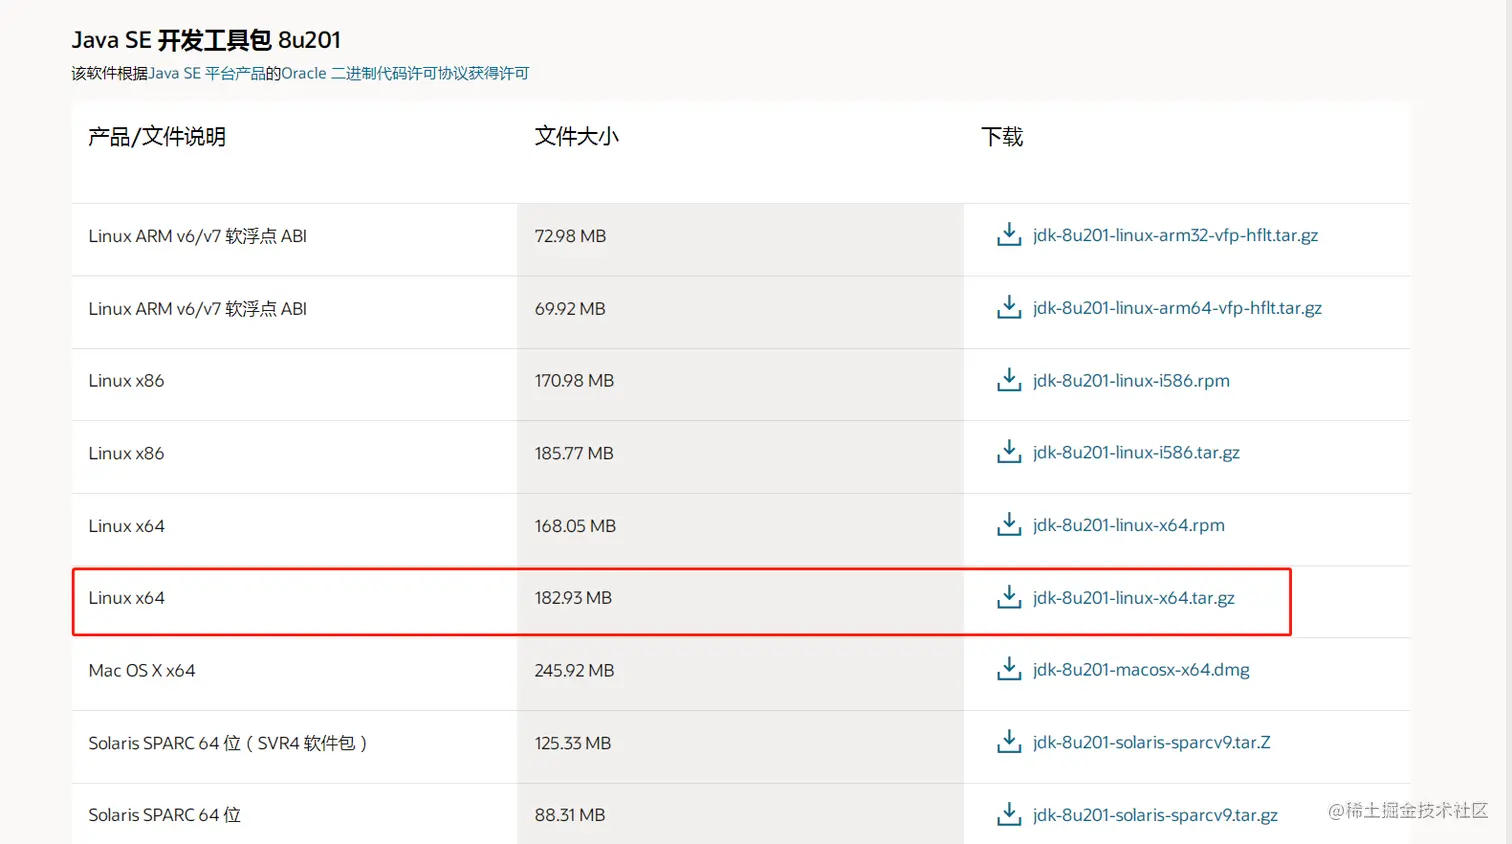The height and width of the screenshot is (844, 1512).
Task: Click download icon beside jdk-8u201-solaris-sparcv9.tar.gz
Action: pos(1009,815)
